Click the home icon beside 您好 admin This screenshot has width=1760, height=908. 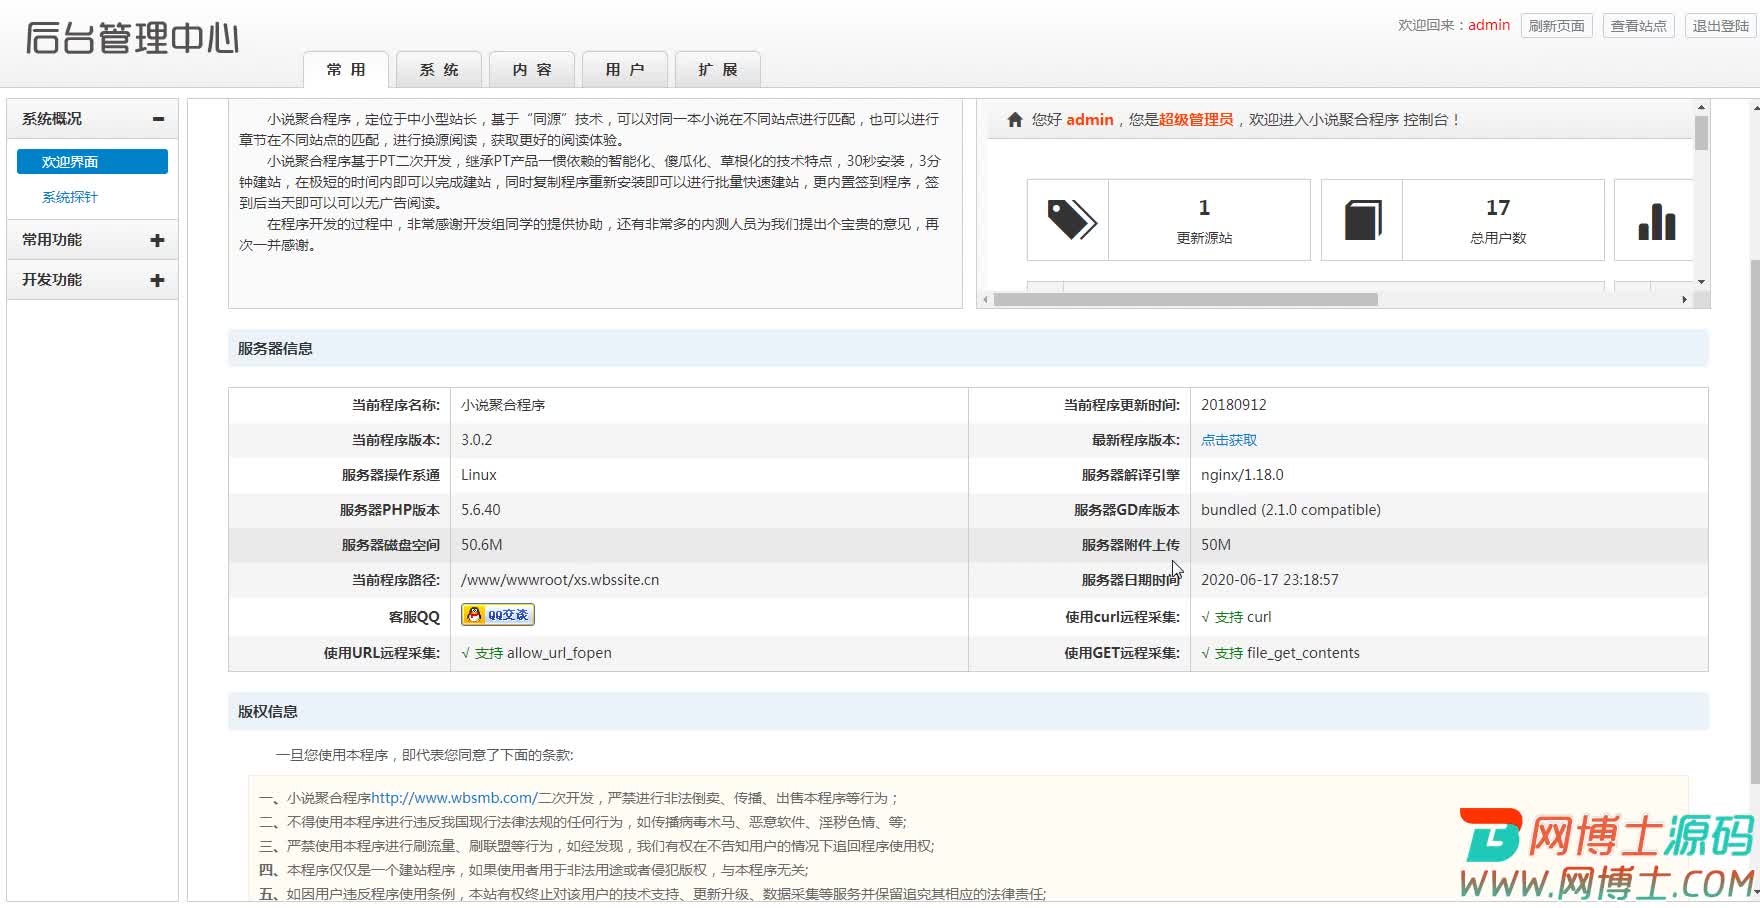coord(1015,119)
